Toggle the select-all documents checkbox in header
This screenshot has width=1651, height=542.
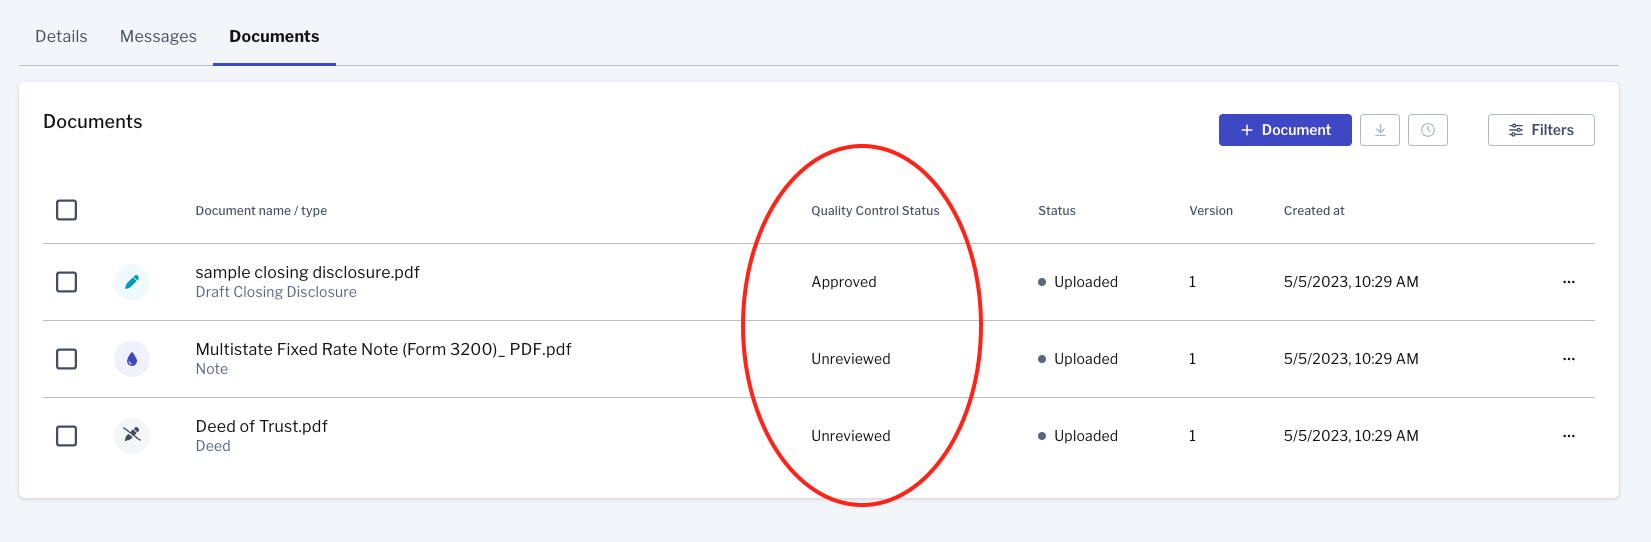pos(67,210)
